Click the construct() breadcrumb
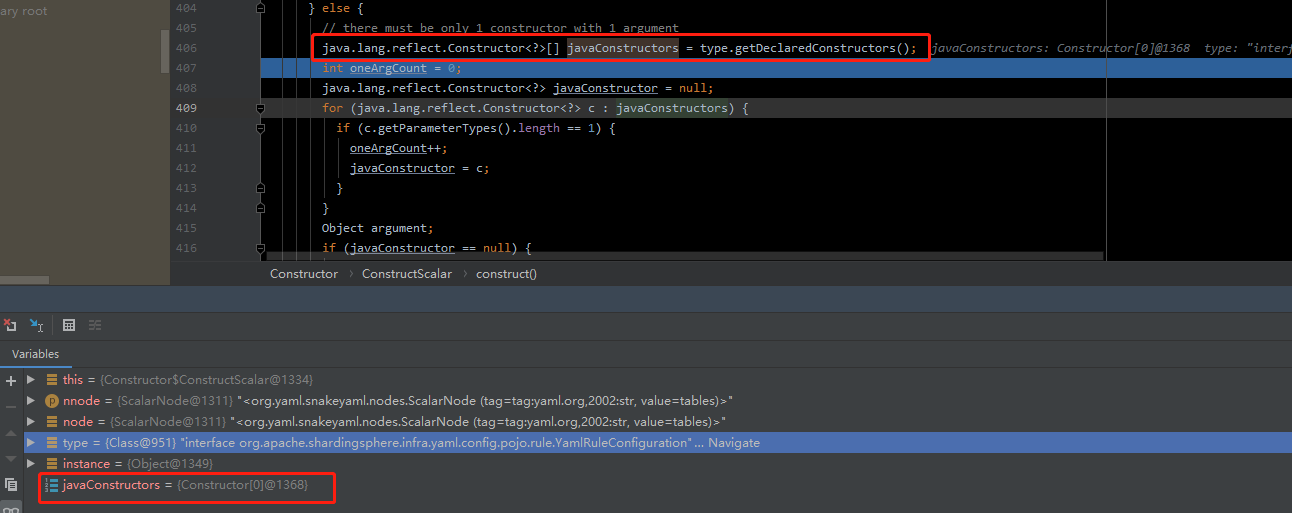Image resolution: width=1292 pixels, height=513 pixels. click(x=506, y=273)
